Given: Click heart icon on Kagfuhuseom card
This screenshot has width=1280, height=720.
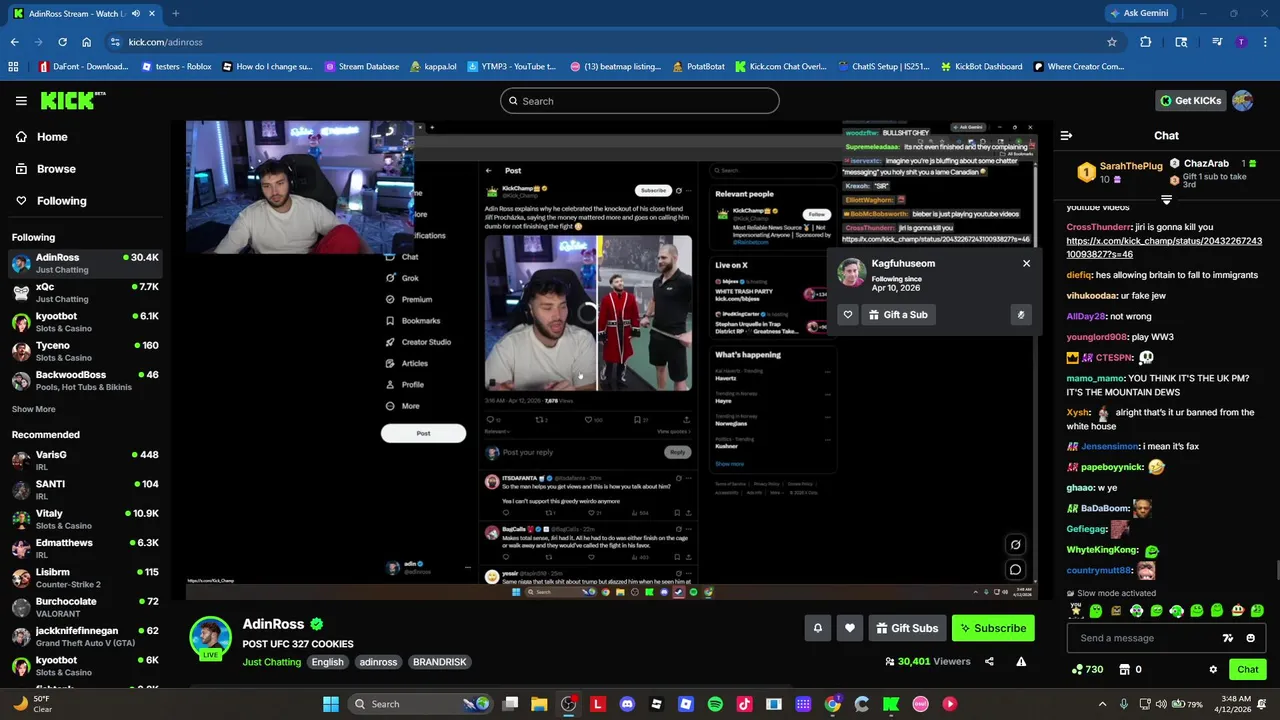Looking at the screenshot, I should coord(848,314).
